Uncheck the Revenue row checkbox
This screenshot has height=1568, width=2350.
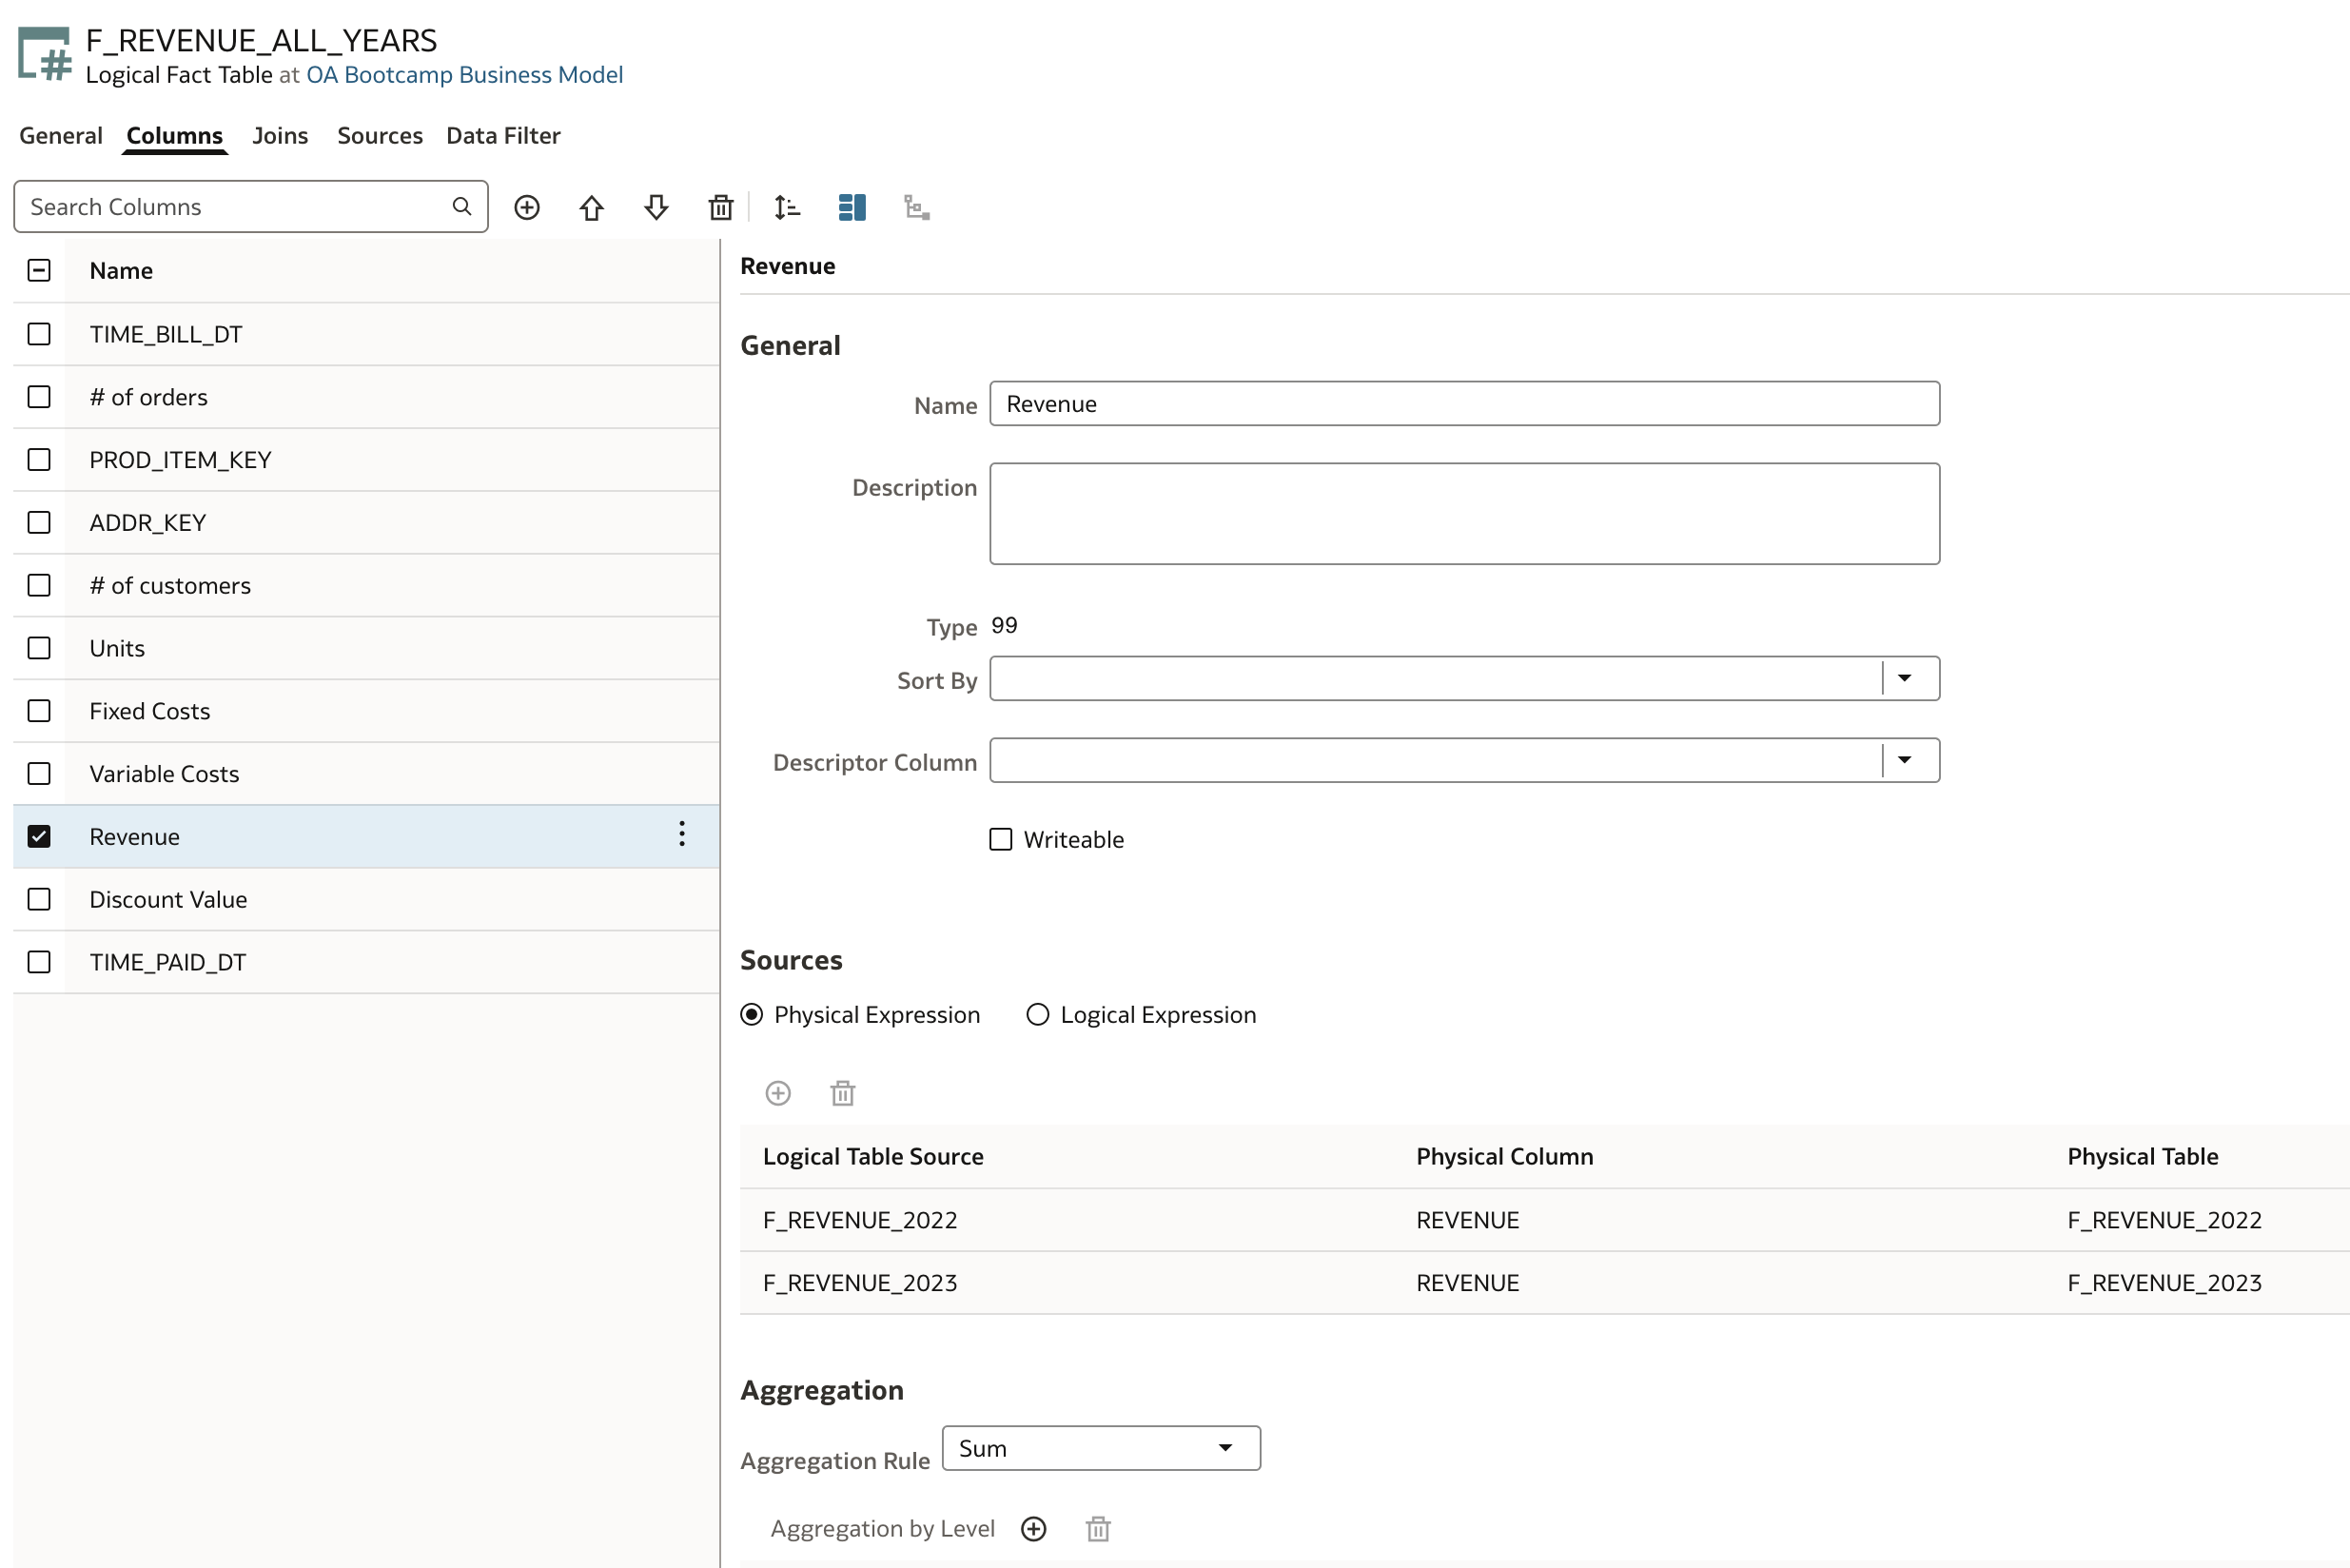[x=39, y=836]
